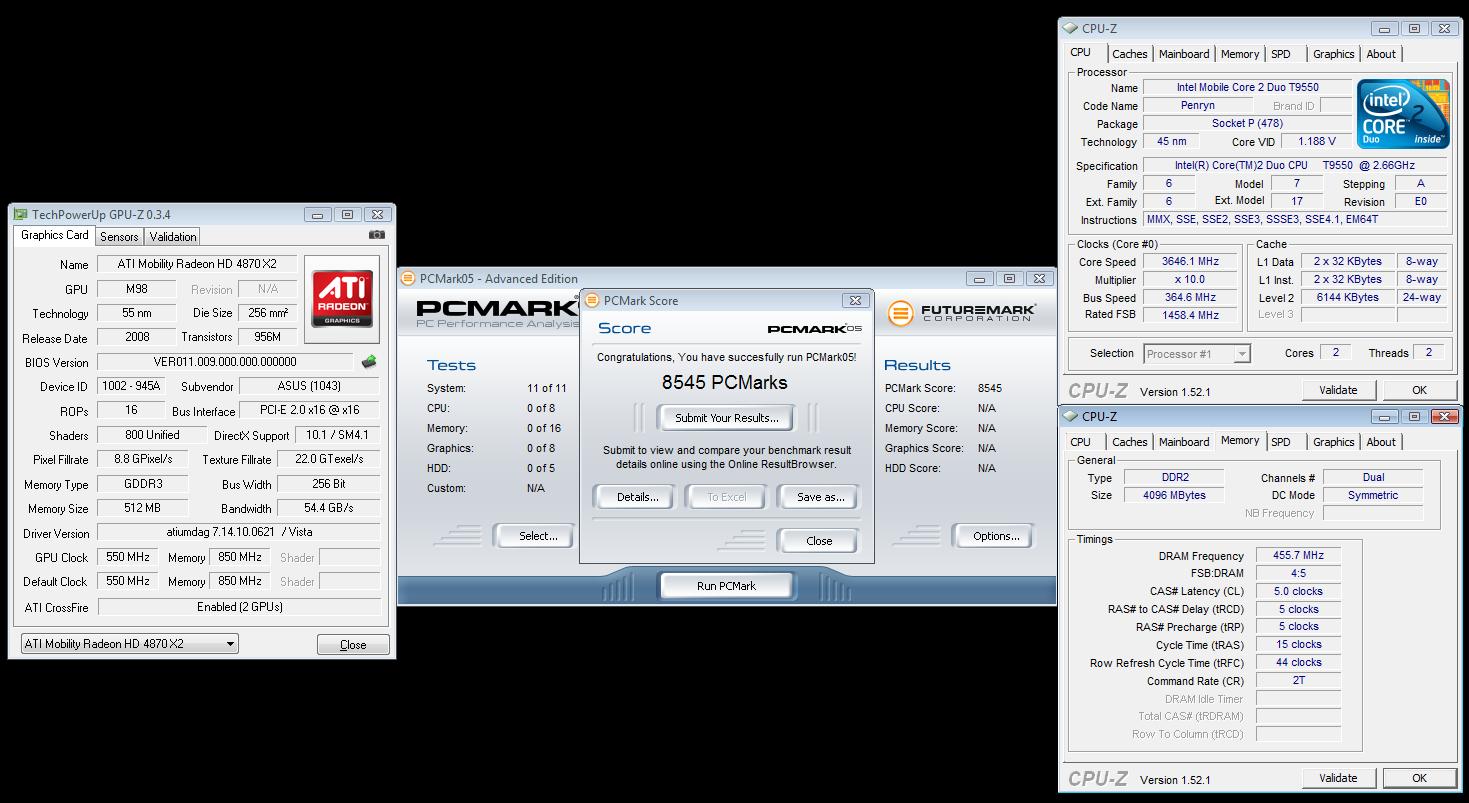
Task: Click the GPU name field ATI Mobility Radeon
Action: point(197,265)
